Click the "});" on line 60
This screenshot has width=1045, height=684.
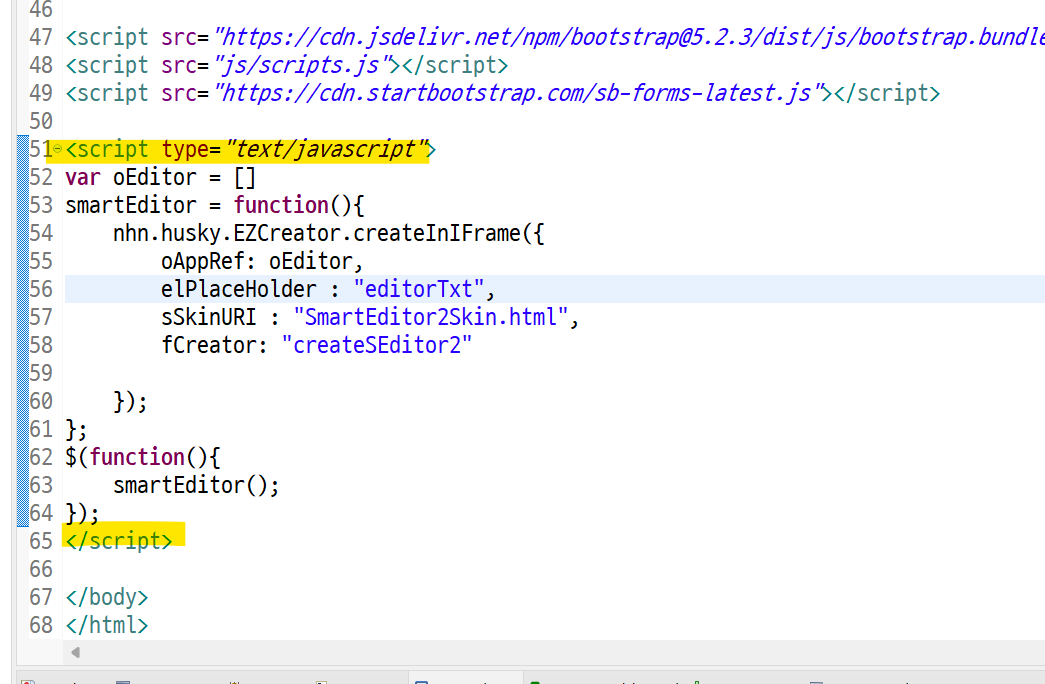click(x=130, y=401)
